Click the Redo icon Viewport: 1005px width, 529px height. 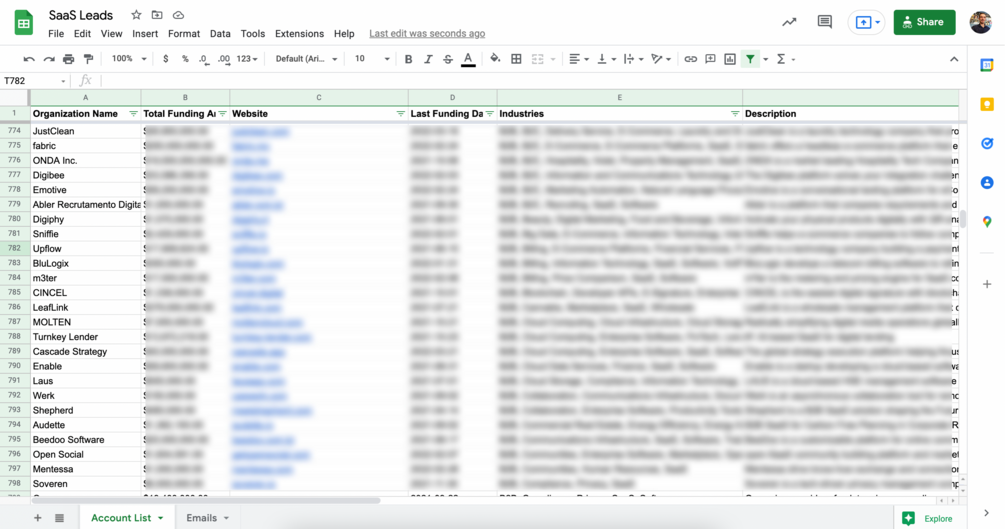tap(49, 59)
